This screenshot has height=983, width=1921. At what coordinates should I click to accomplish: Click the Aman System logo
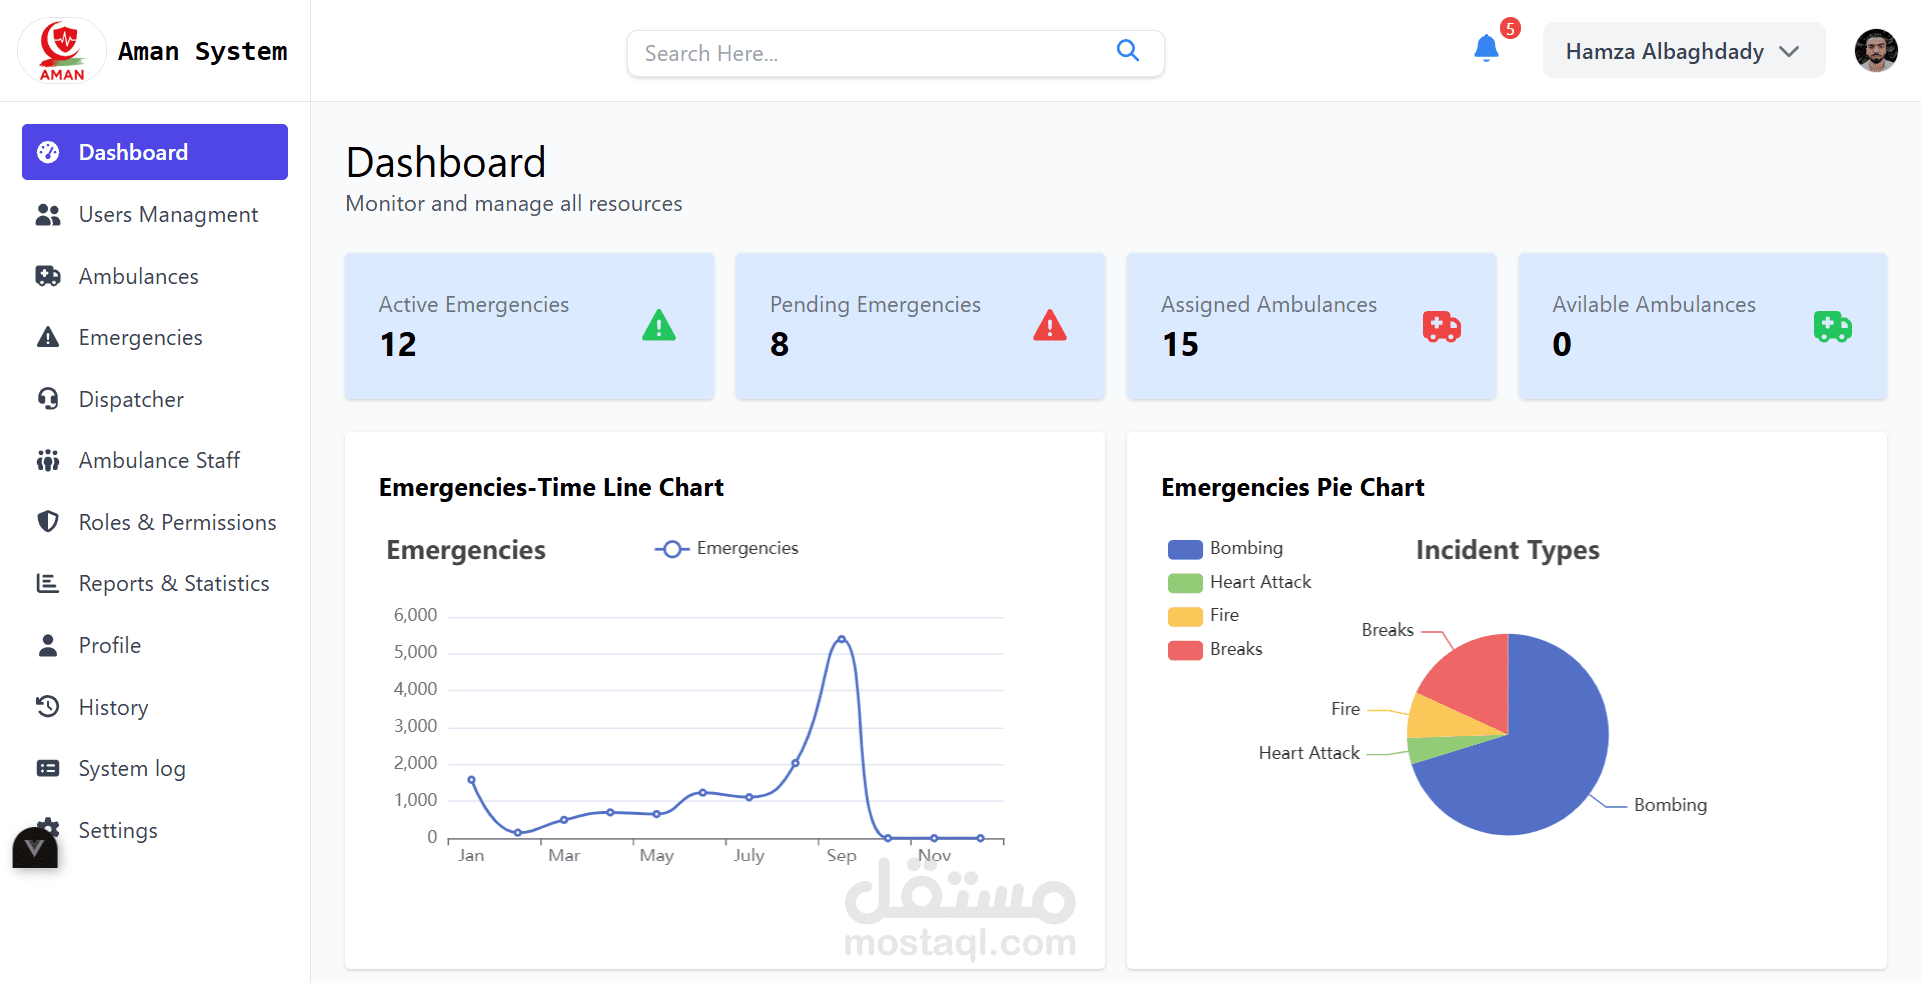pyautogui.click(x=62, y=50)
